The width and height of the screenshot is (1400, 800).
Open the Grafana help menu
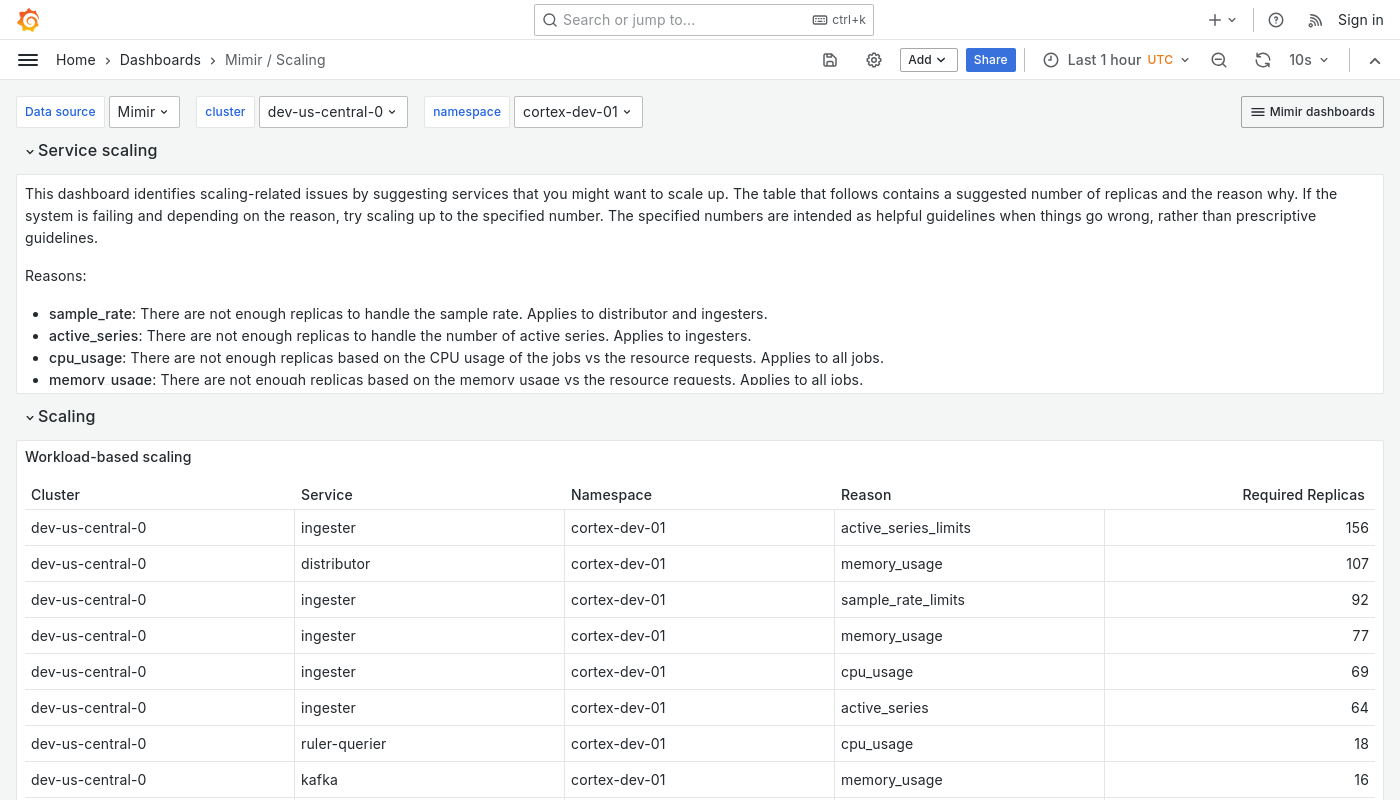click(x=1276, y=20)
